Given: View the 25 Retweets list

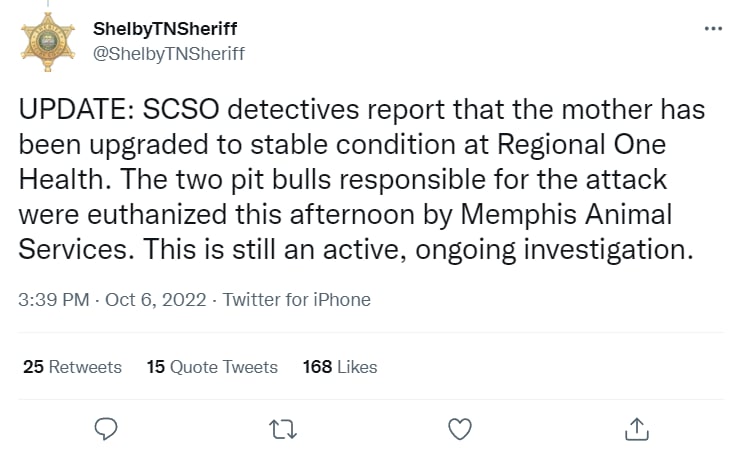Looking at the screenshot, I should (72, 367).
